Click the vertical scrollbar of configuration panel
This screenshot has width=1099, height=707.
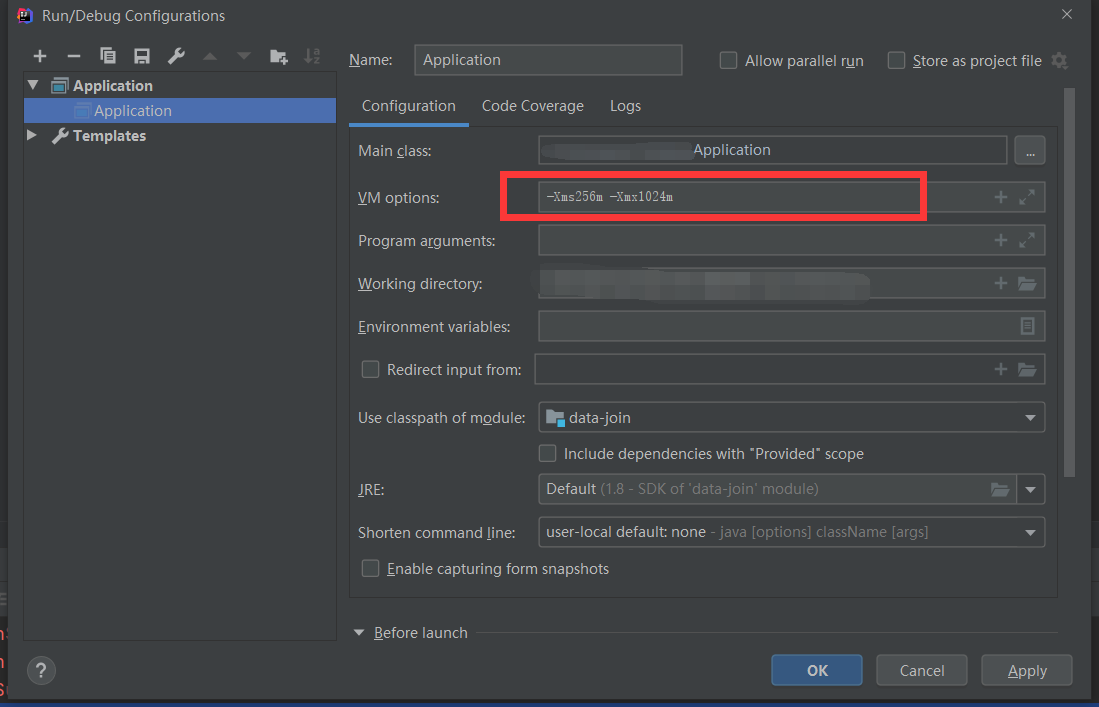click(1069, 282)
